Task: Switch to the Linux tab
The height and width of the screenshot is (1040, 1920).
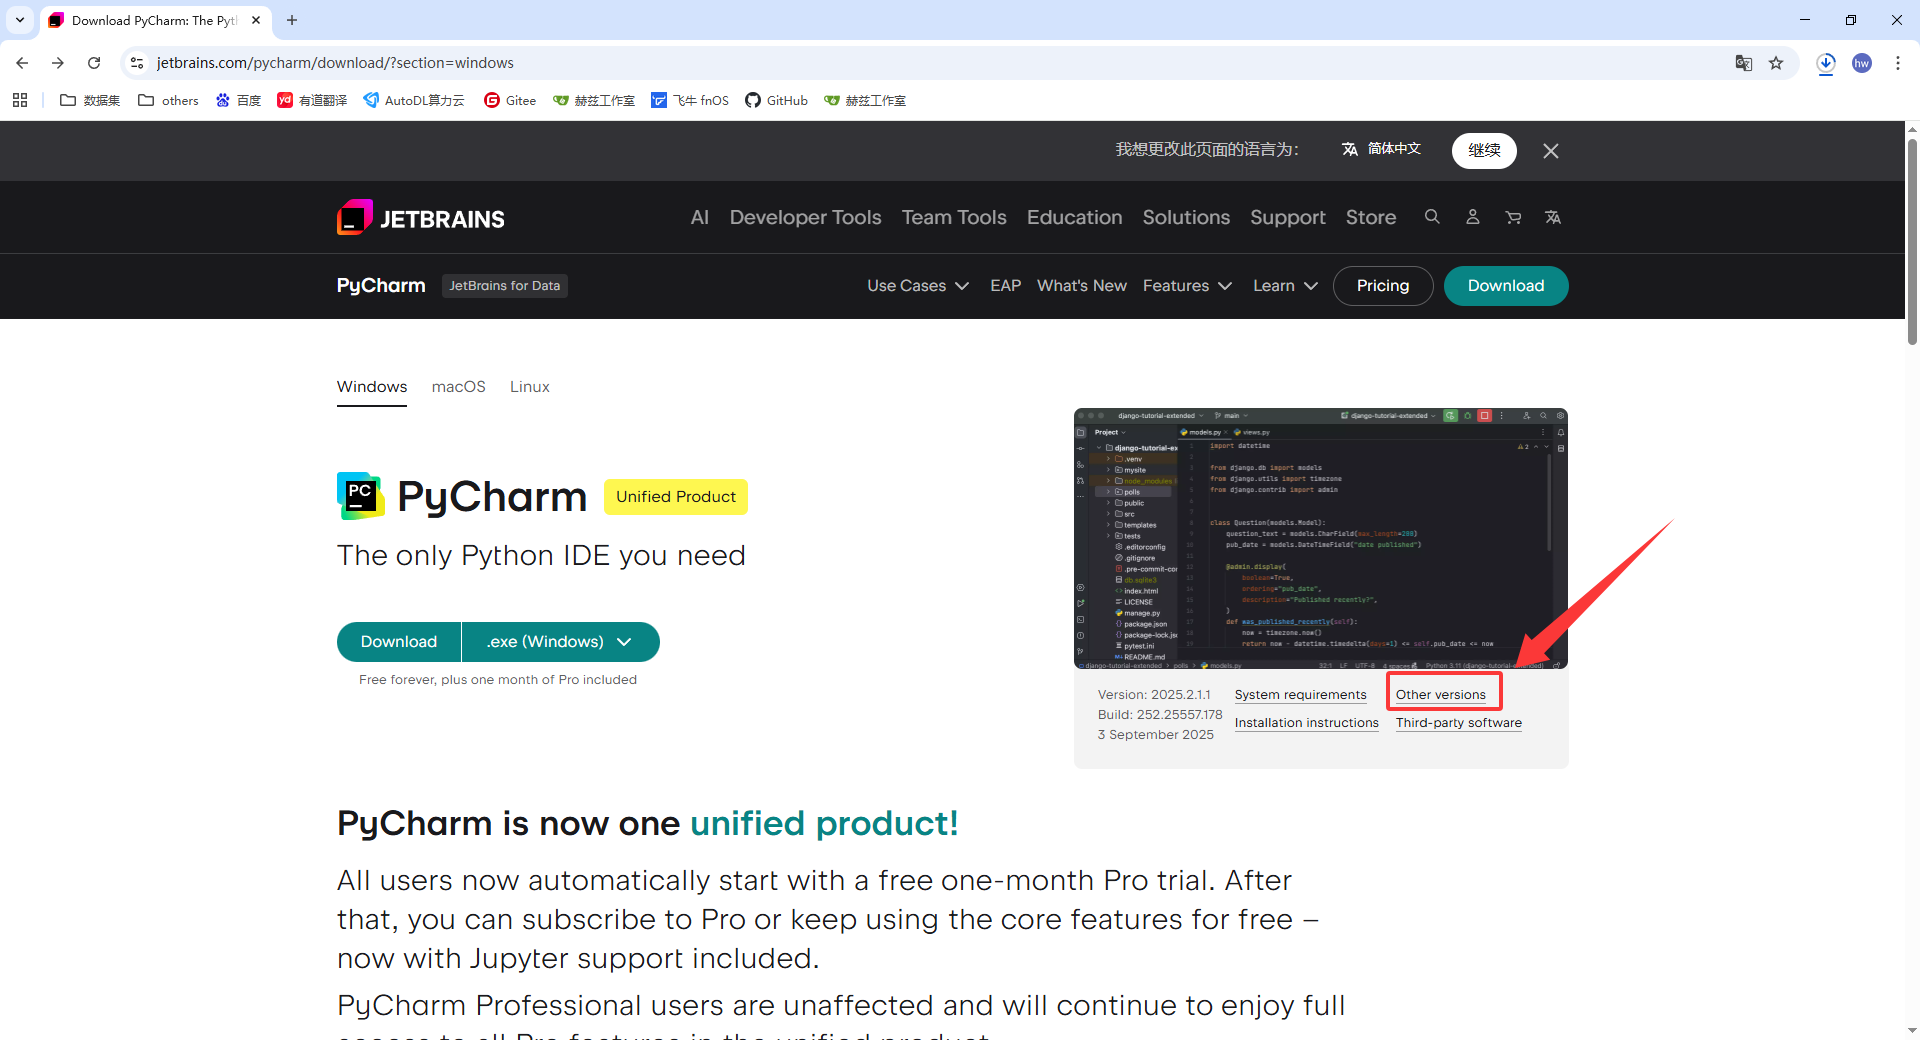Action: click(x=530, y=387)
